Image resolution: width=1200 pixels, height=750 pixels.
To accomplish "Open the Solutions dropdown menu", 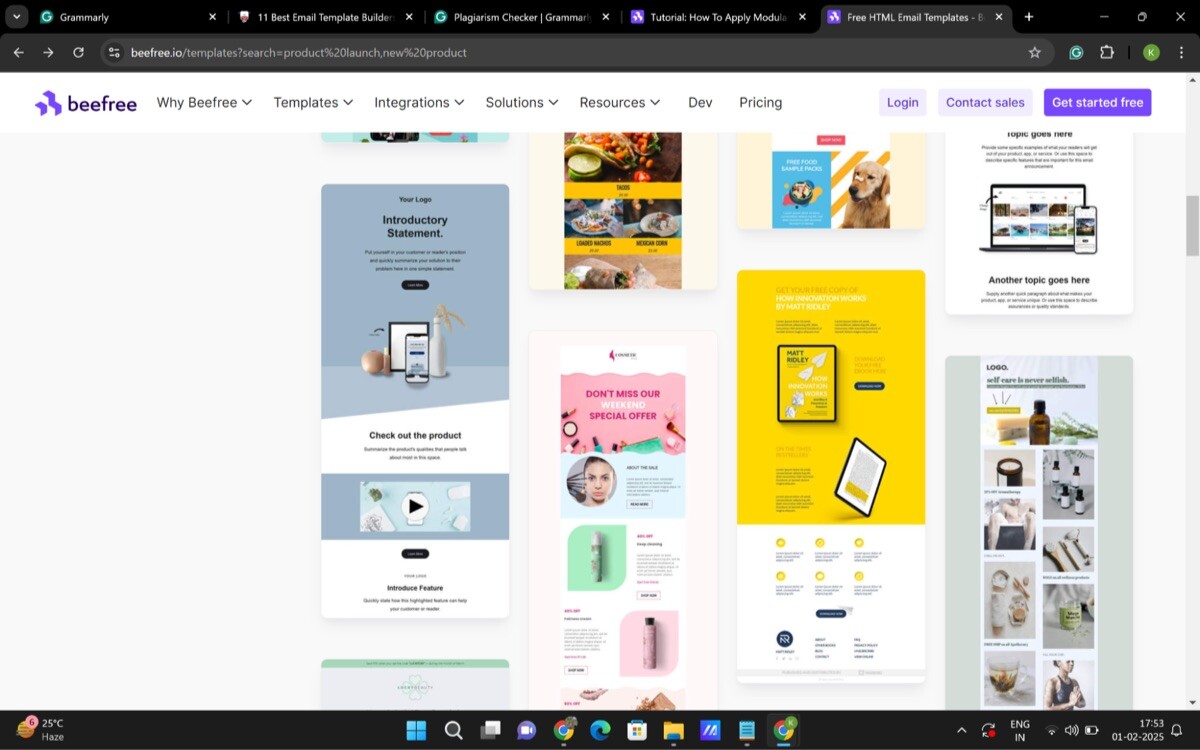I will coord(521,102).
